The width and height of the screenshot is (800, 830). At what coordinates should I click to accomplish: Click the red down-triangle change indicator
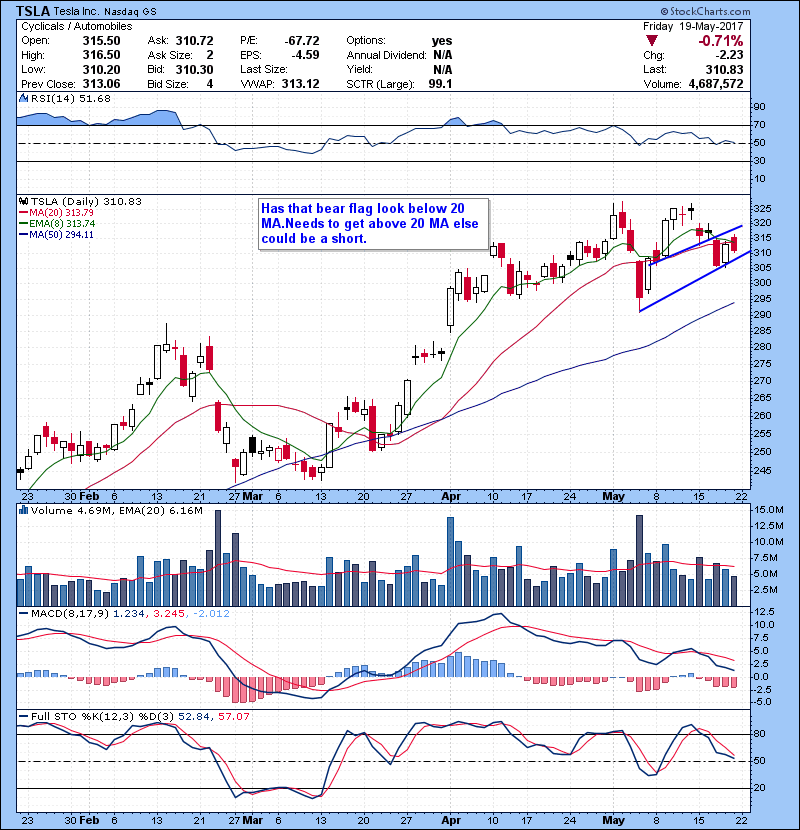[652, 41]
